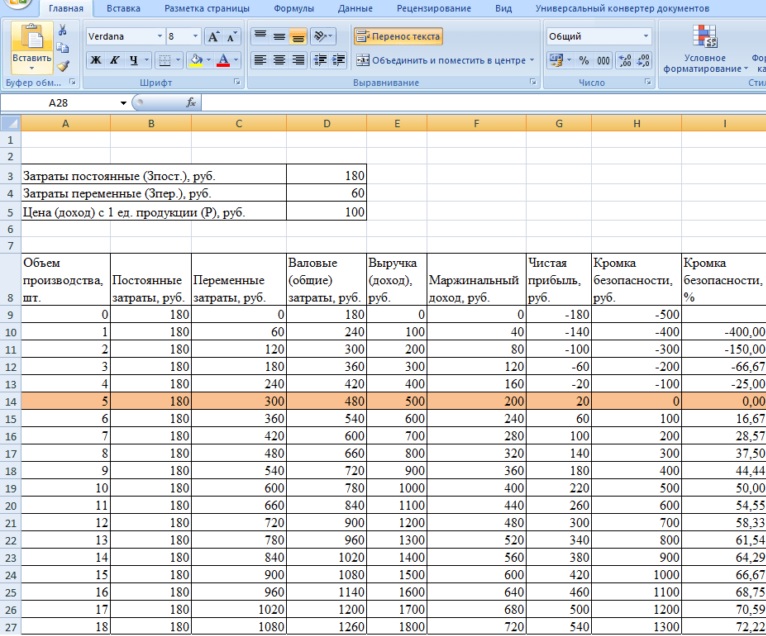766x636 pixels.
Task: Open Универсальный конвертер документов tab
Action: coord(622,8)
